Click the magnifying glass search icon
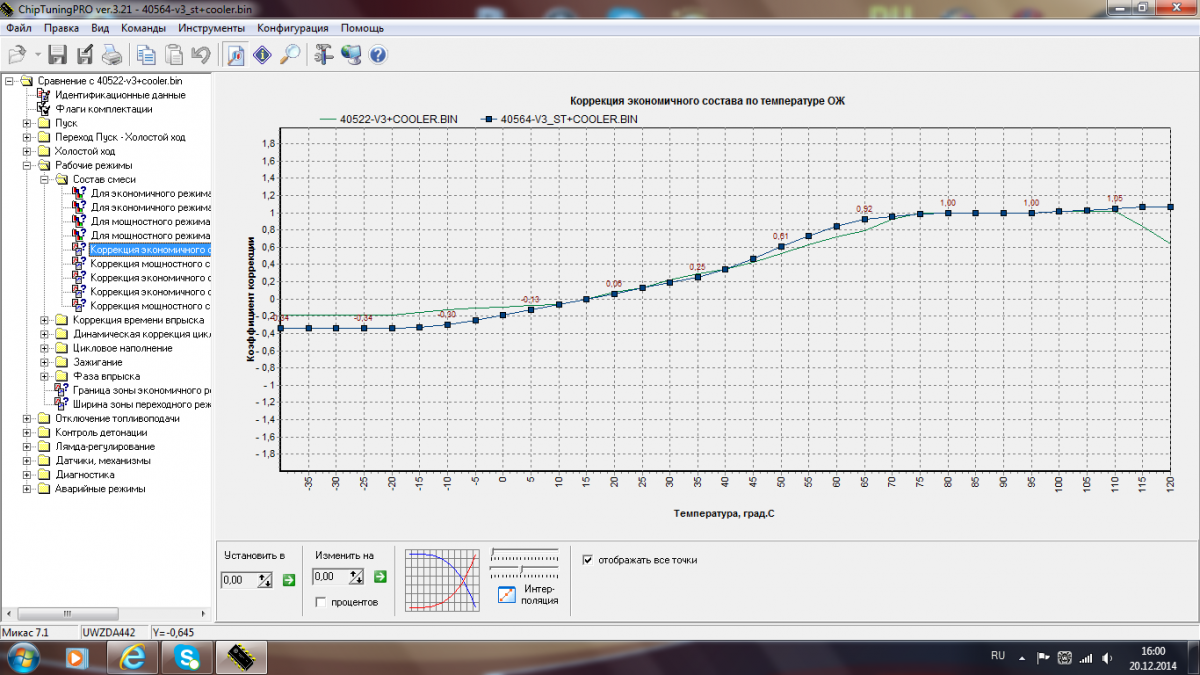Screen dimensions: 1200x675 (x=290, y=55)
